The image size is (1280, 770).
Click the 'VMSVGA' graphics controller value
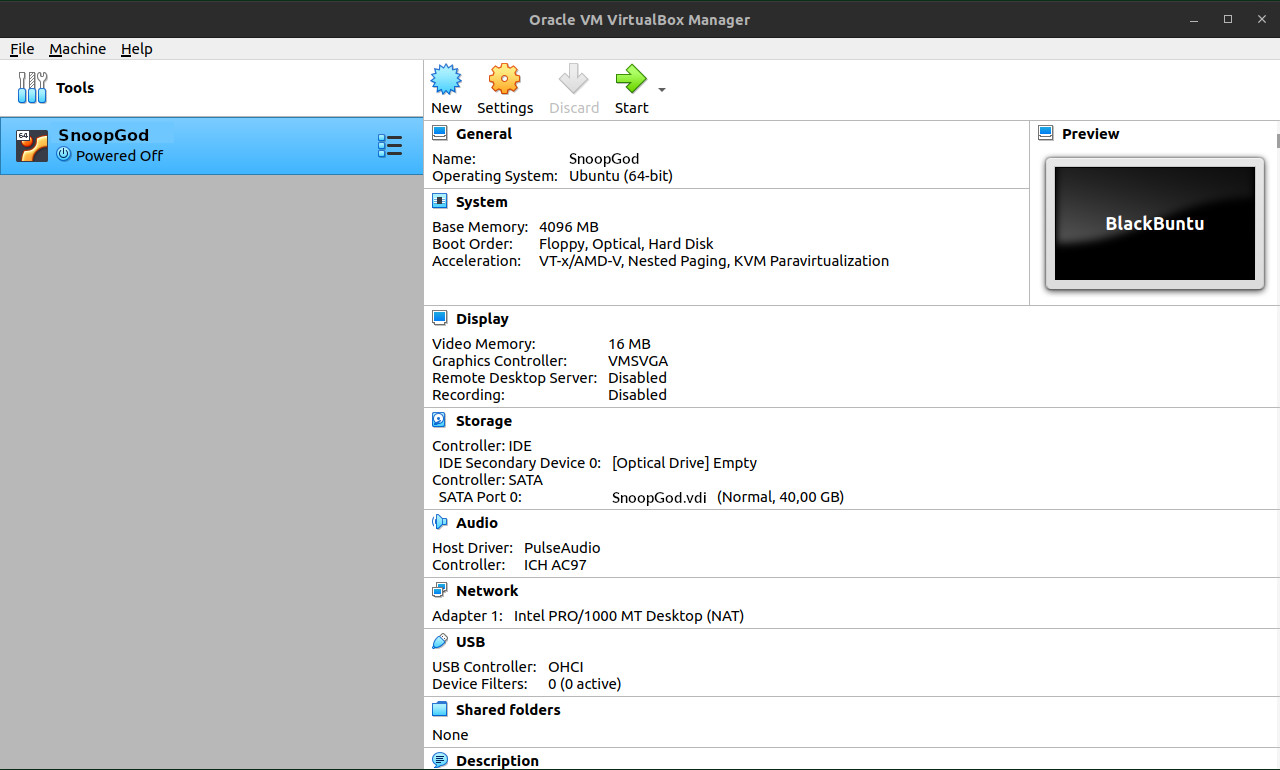[638, 361]
